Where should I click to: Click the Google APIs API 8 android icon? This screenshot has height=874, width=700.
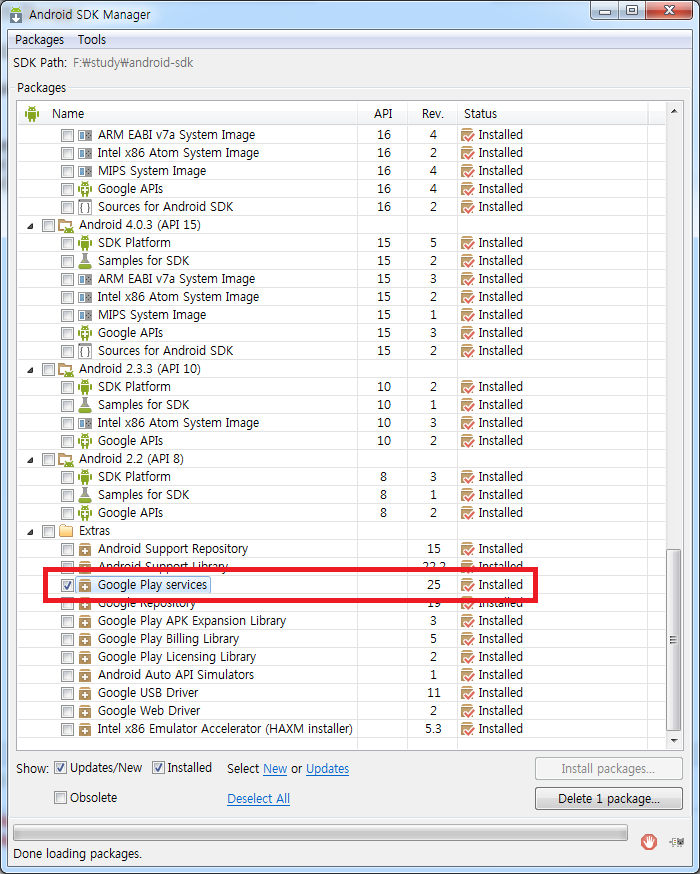[85, 513]
